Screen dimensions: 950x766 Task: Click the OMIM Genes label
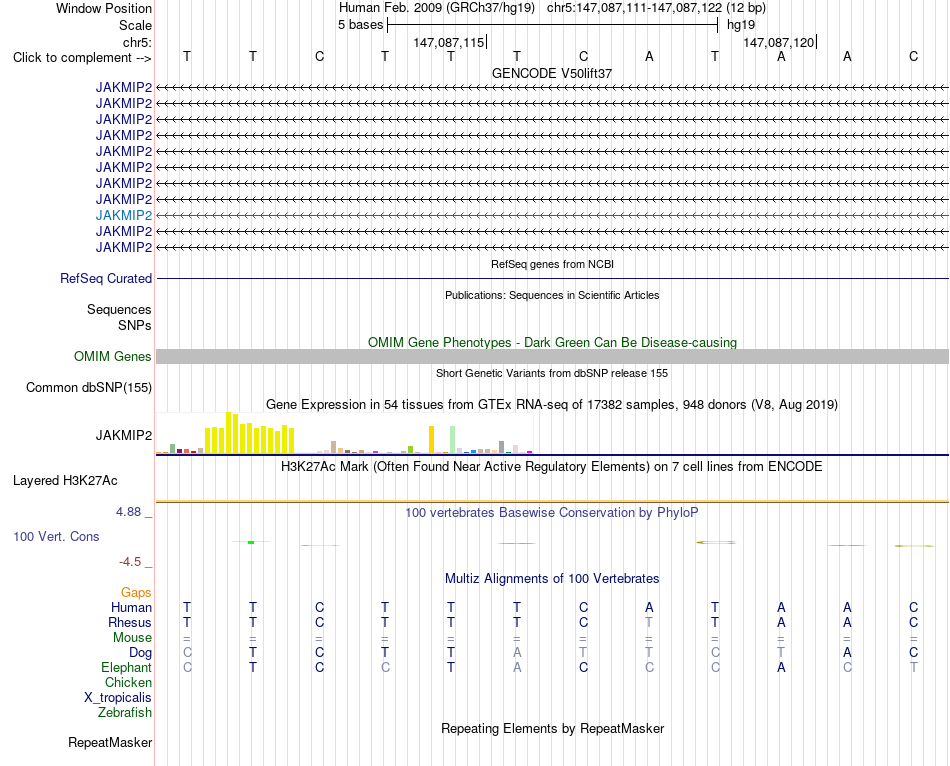[112, 356]
